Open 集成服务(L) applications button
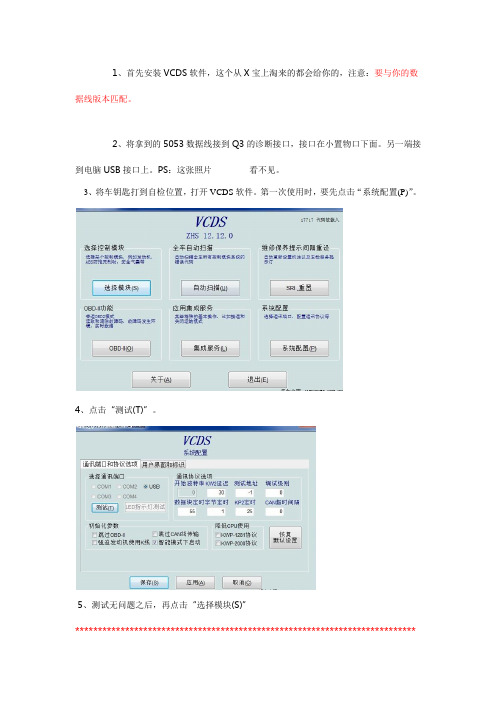The width and height of the screenshot is (496, 702). coord(210,348)
